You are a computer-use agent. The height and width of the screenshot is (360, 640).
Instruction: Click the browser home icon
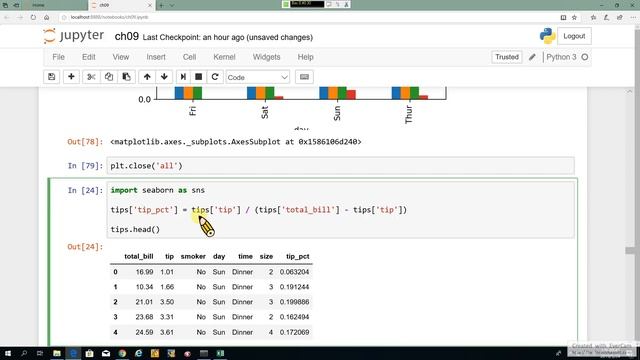pyautogui.click(x=47, y=17)
